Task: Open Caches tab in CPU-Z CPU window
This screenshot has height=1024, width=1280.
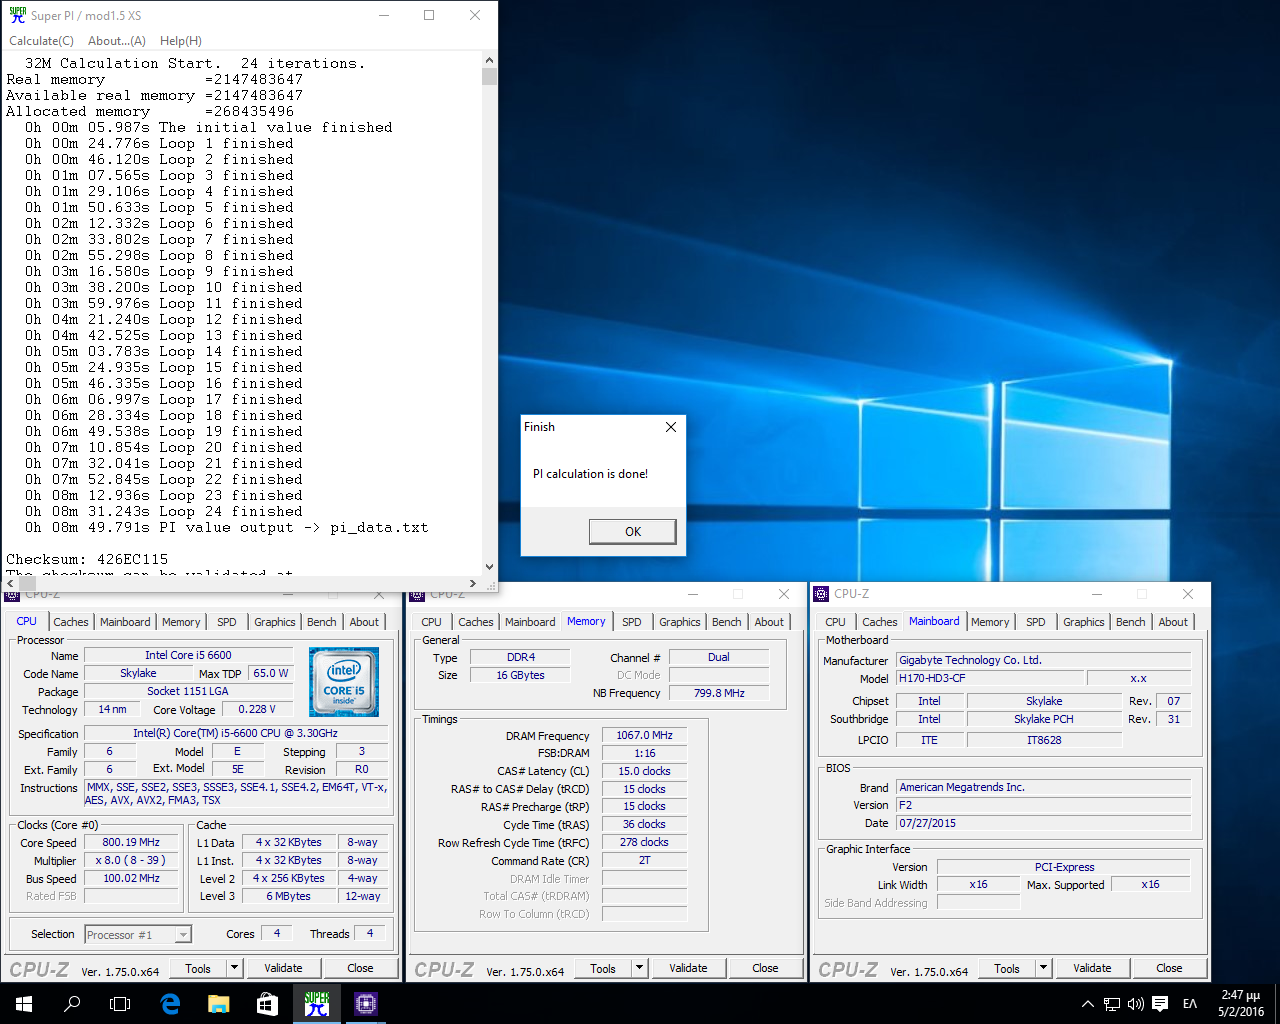Action: coord(71,622)
